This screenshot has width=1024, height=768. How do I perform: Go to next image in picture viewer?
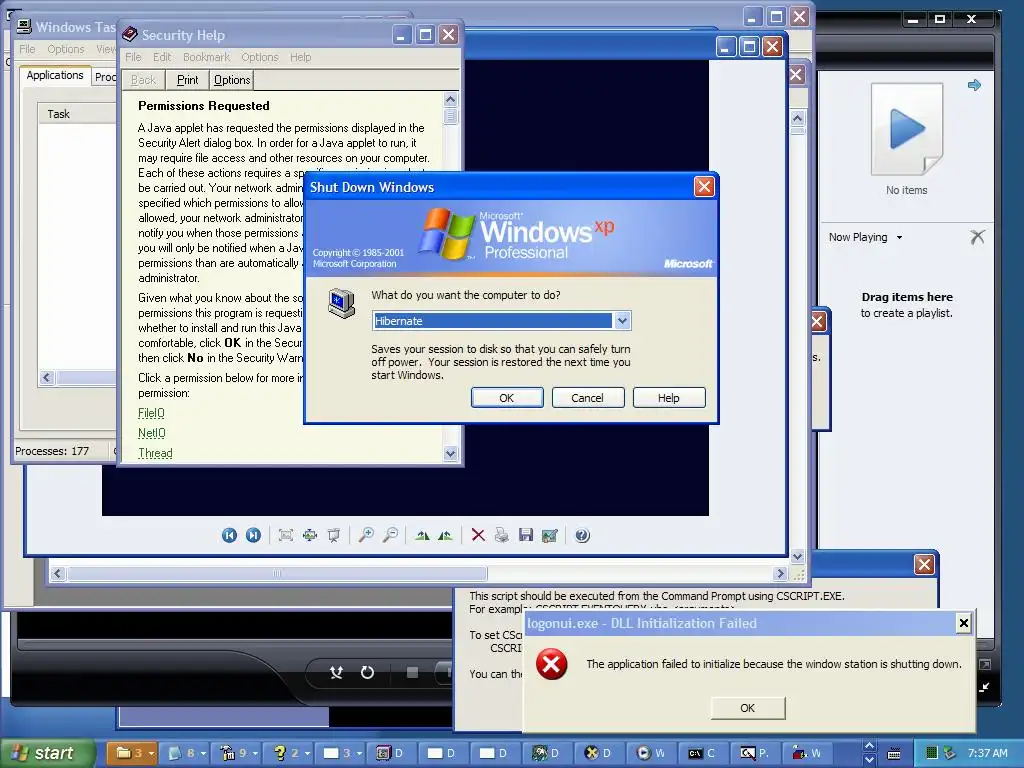(253, 536)
